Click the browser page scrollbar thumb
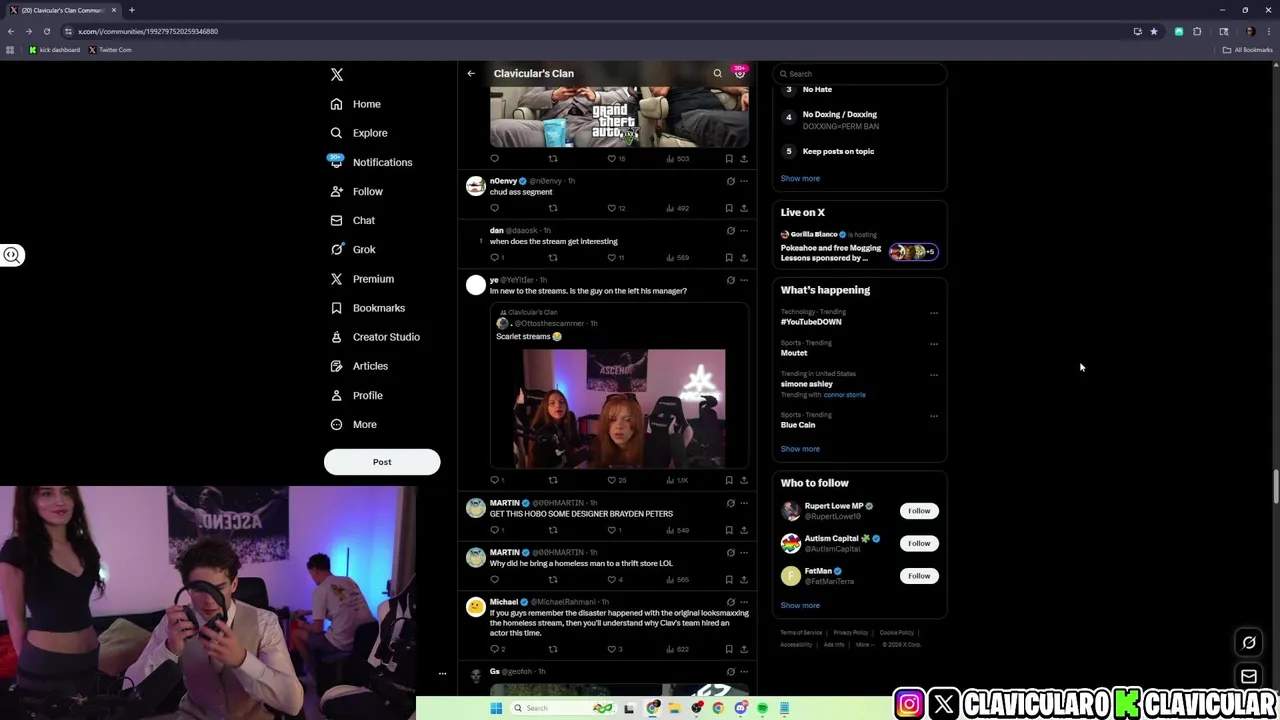This screenshot has height=720, width=1280. [1275, 487]
